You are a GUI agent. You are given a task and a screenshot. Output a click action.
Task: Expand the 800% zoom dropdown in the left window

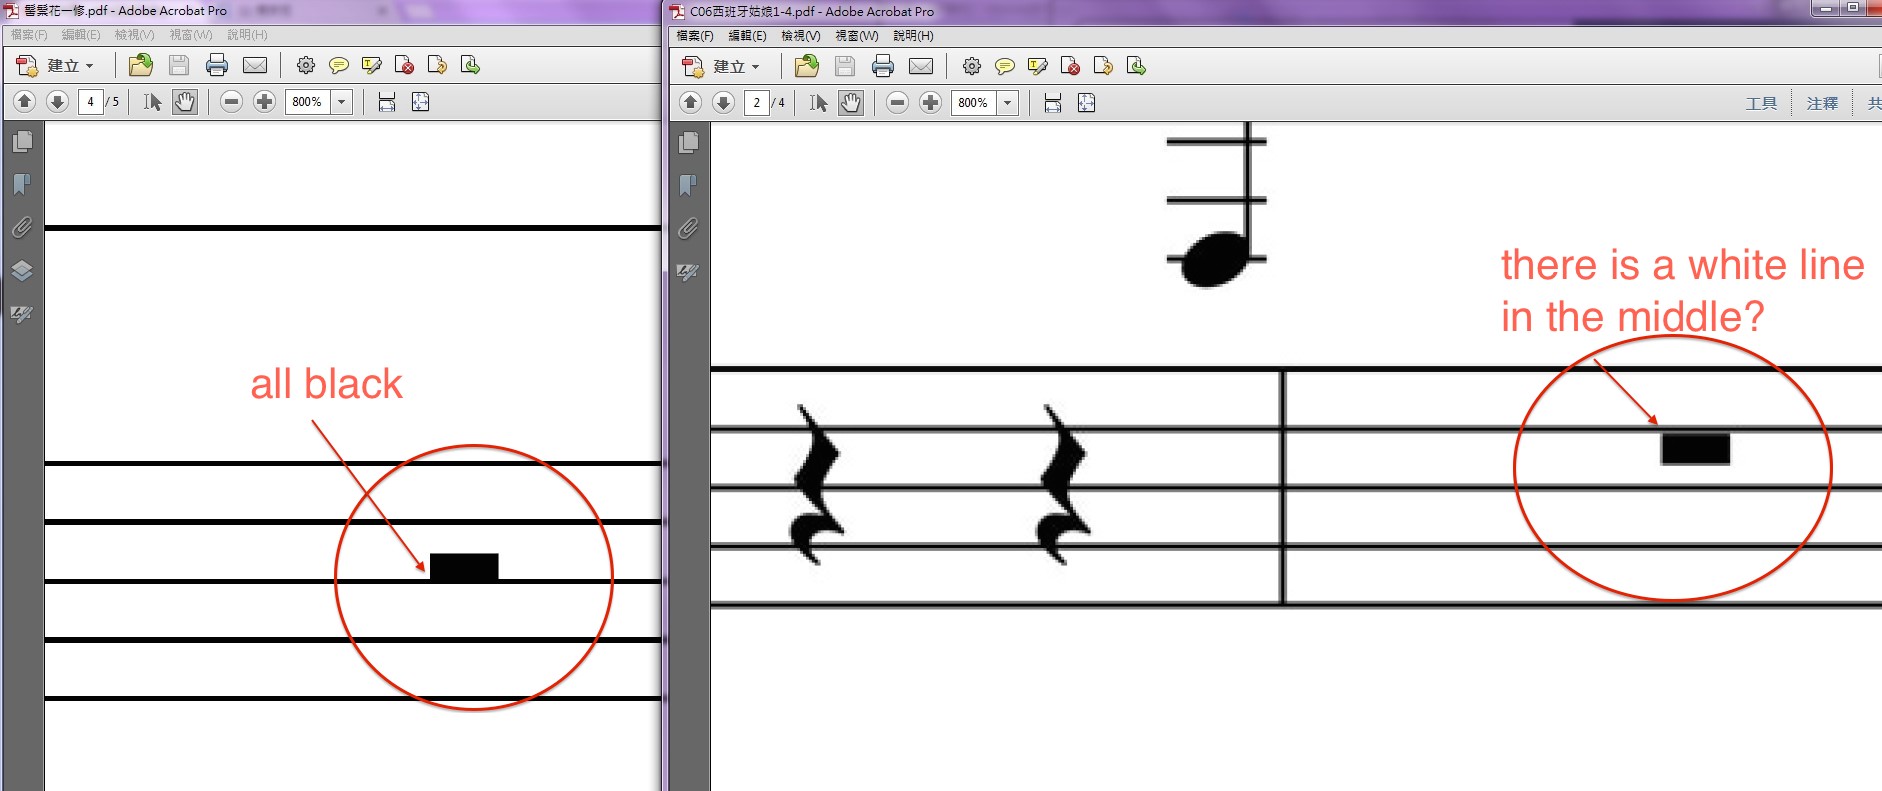click(342, 102)
